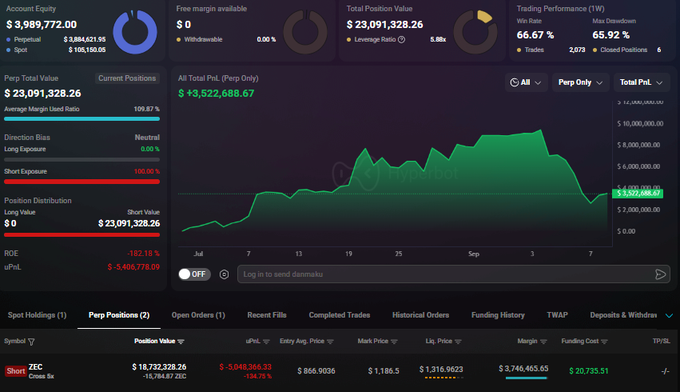Screen dimensions: 680x392
Task: Click ZEC mark price $1,186.5
Action: click(384, 371)
